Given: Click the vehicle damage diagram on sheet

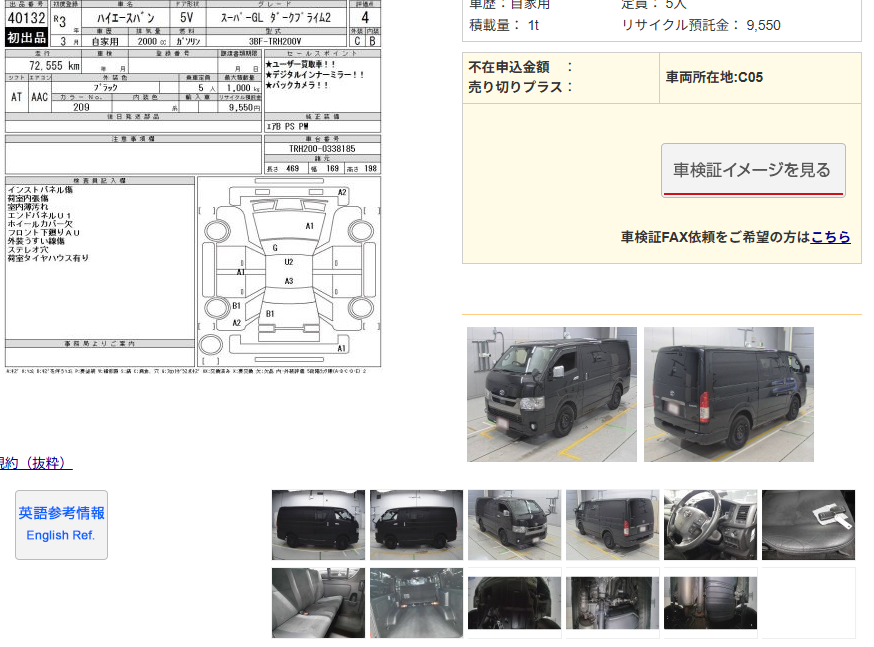Looking at the screenshot, I should [x=288, y=270].
